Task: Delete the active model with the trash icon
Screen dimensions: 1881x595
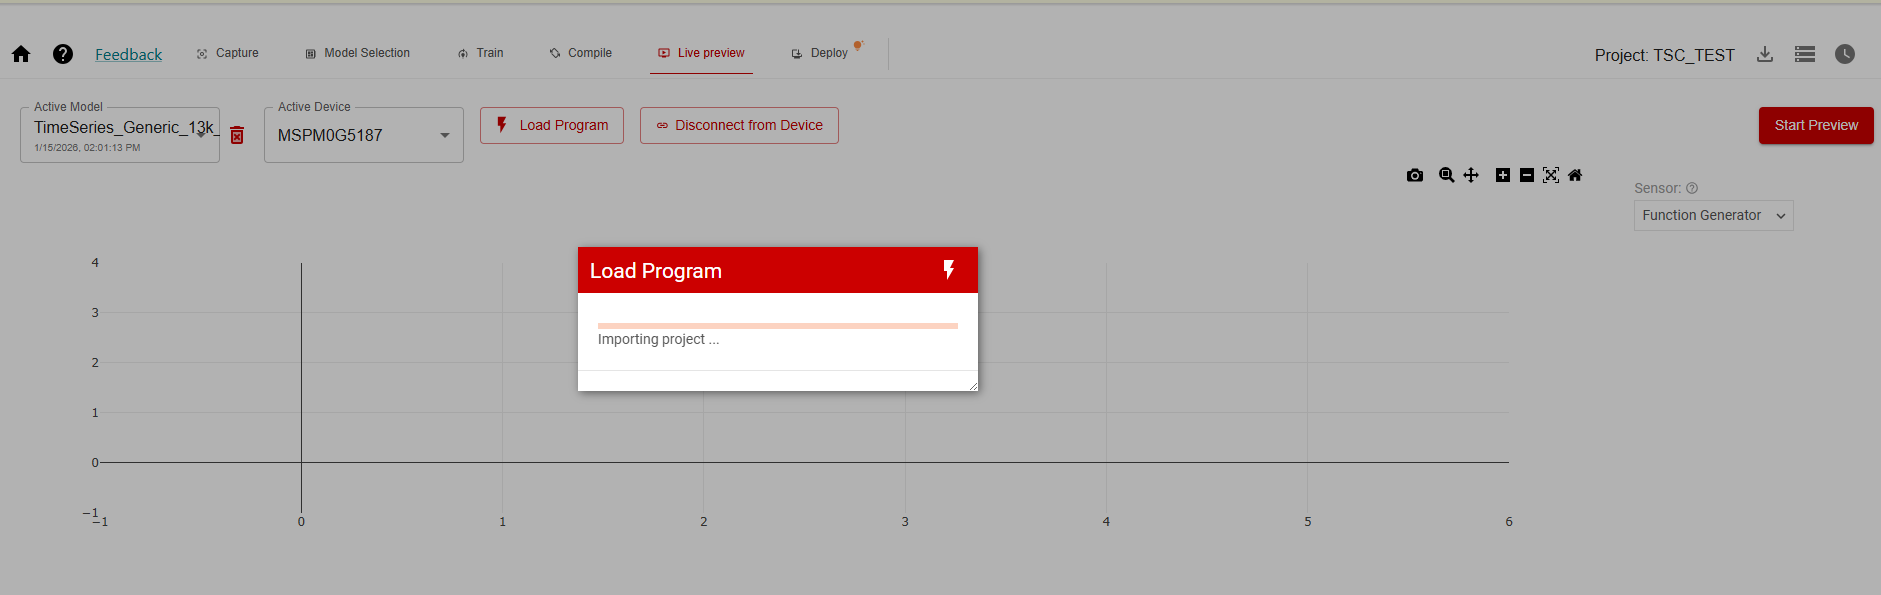Action: [x=237, y=135]
